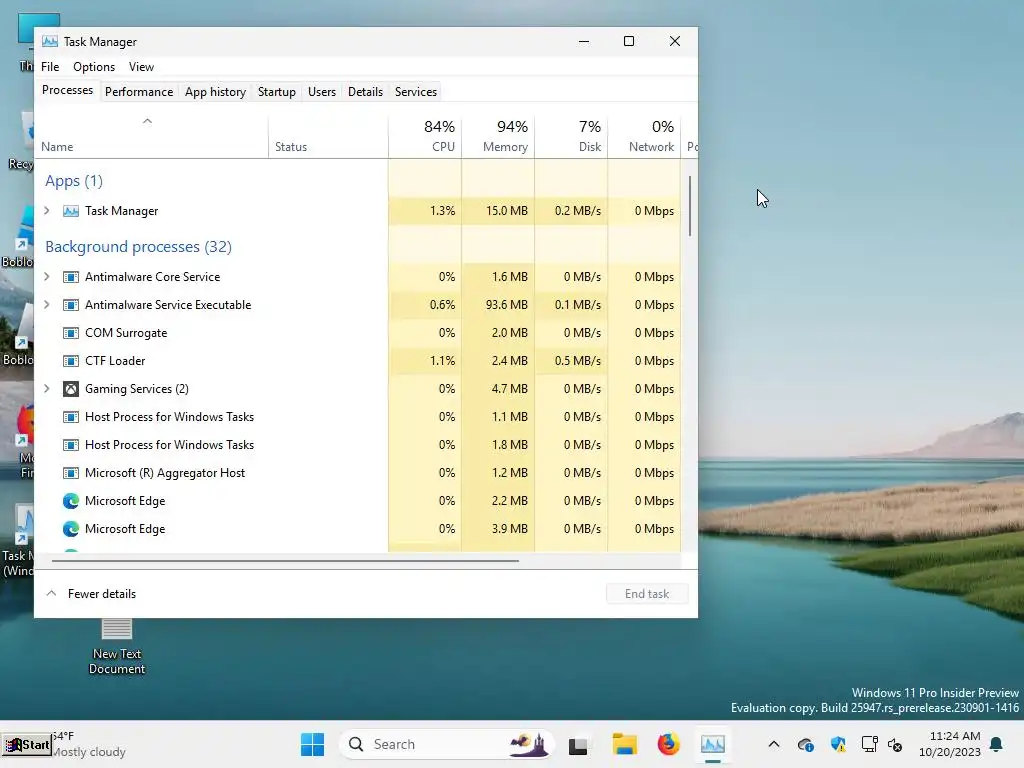1024x768 pixels.
Task: Open the Options menu
Action: point(94,67)
